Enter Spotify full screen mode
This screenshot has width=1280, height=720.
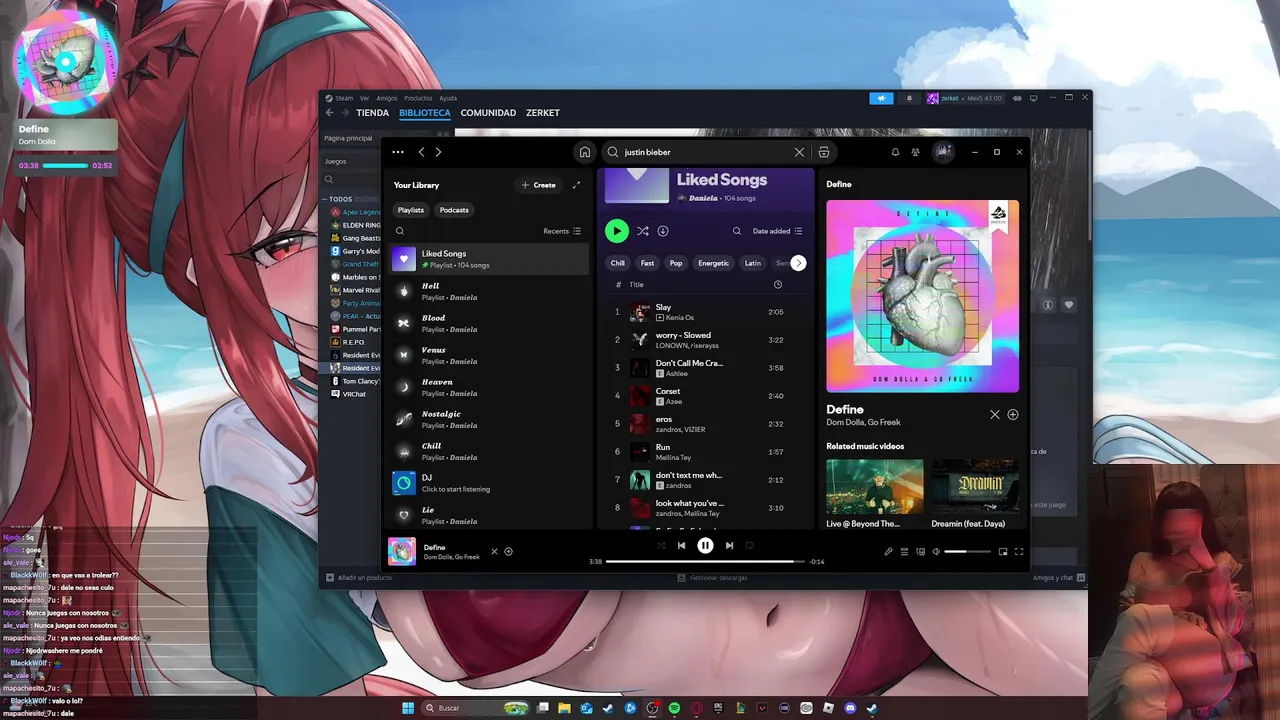[1019, 551]
